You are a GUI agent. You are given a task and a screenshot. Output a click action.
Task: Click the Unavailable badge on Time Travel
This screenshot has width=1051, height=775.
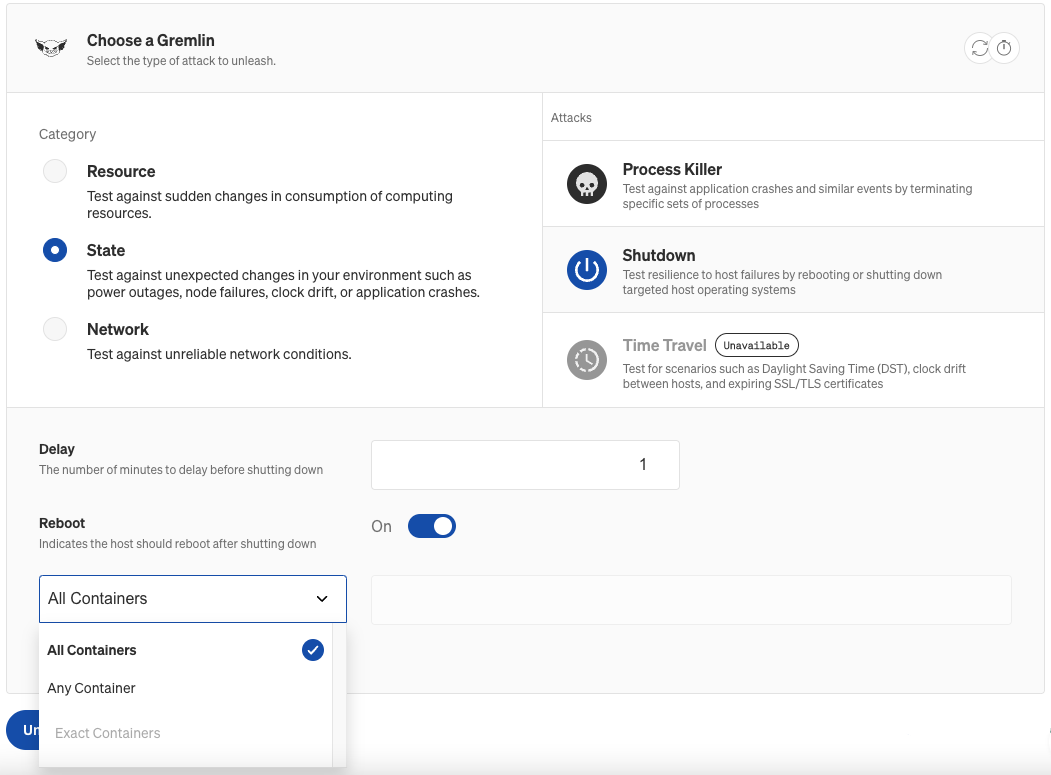757,344
